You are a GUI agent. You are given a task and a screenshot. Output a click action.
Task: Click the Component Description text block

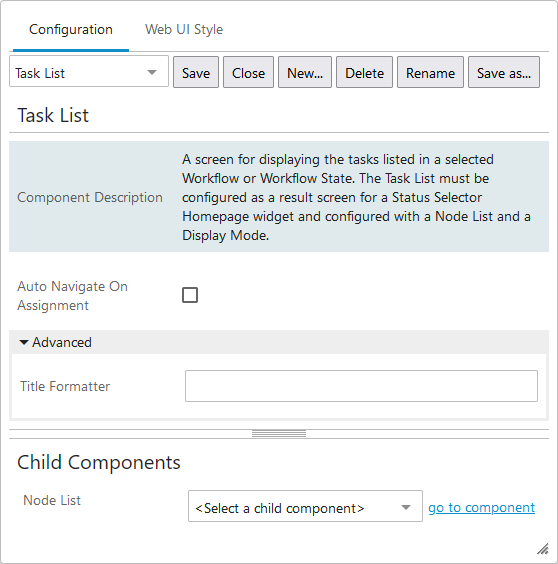[356, 197]
